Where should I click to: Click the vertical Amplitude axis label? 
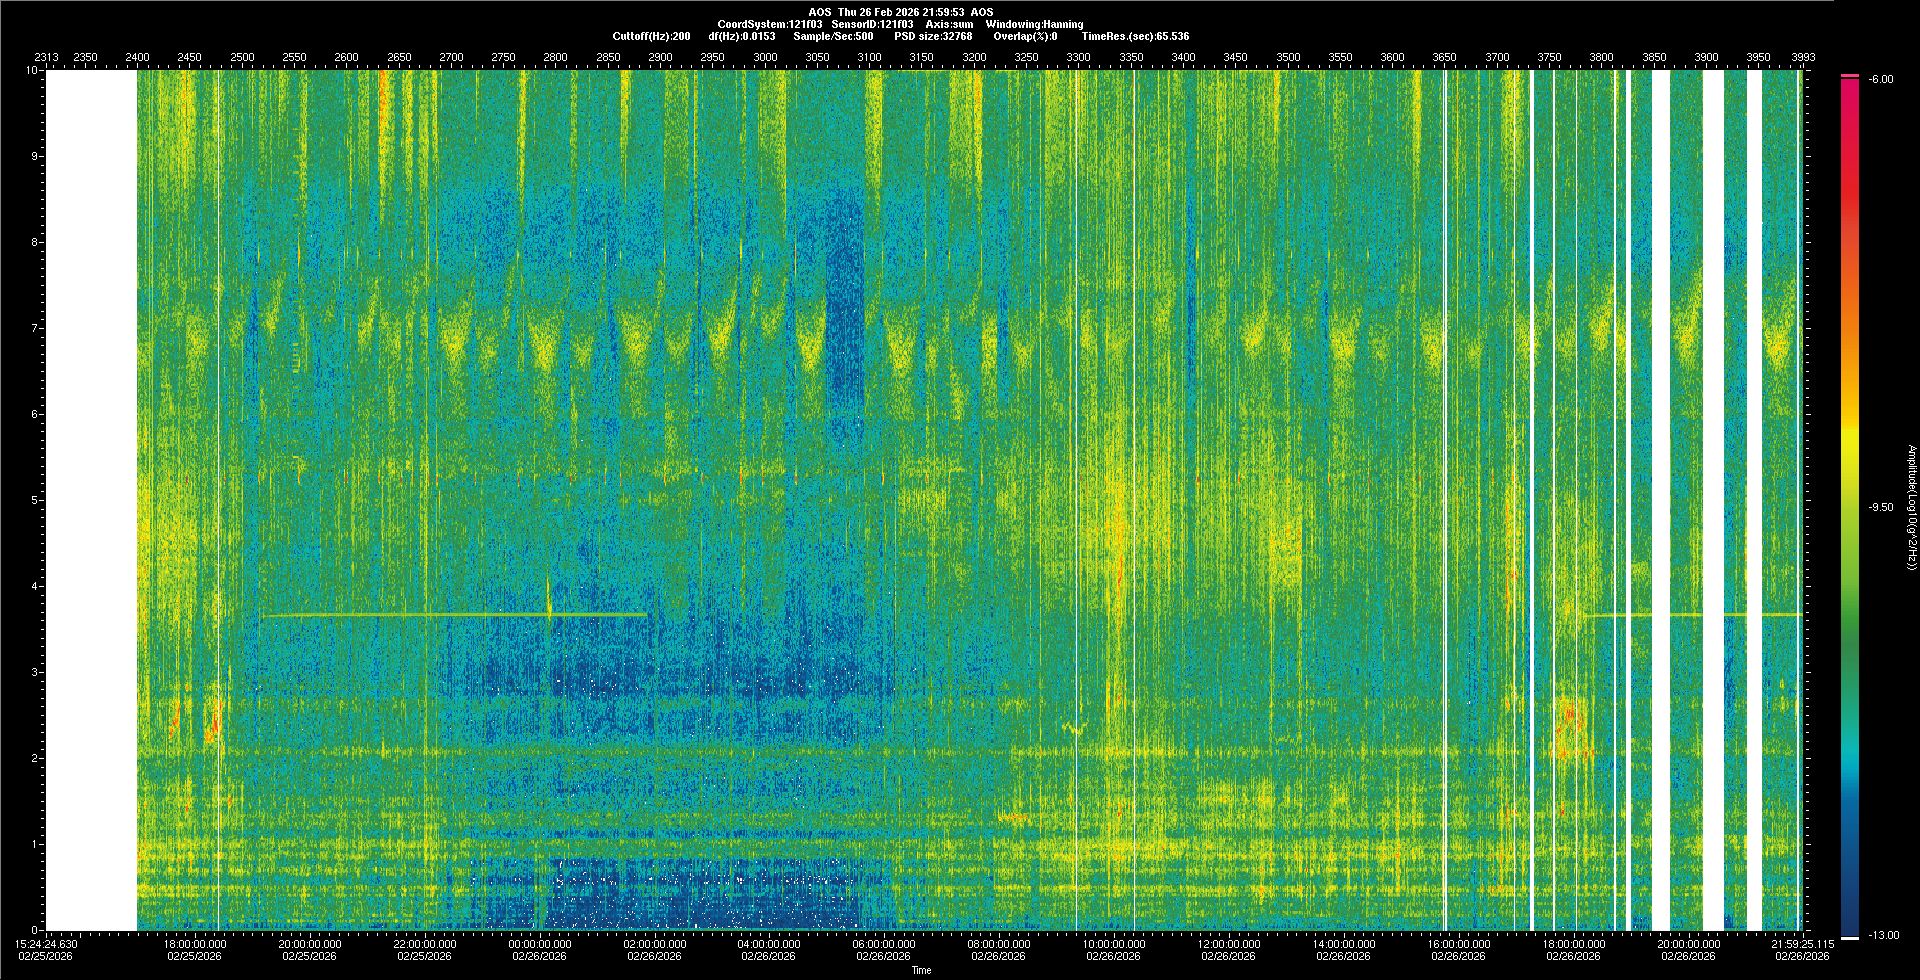pos(1911,508)
